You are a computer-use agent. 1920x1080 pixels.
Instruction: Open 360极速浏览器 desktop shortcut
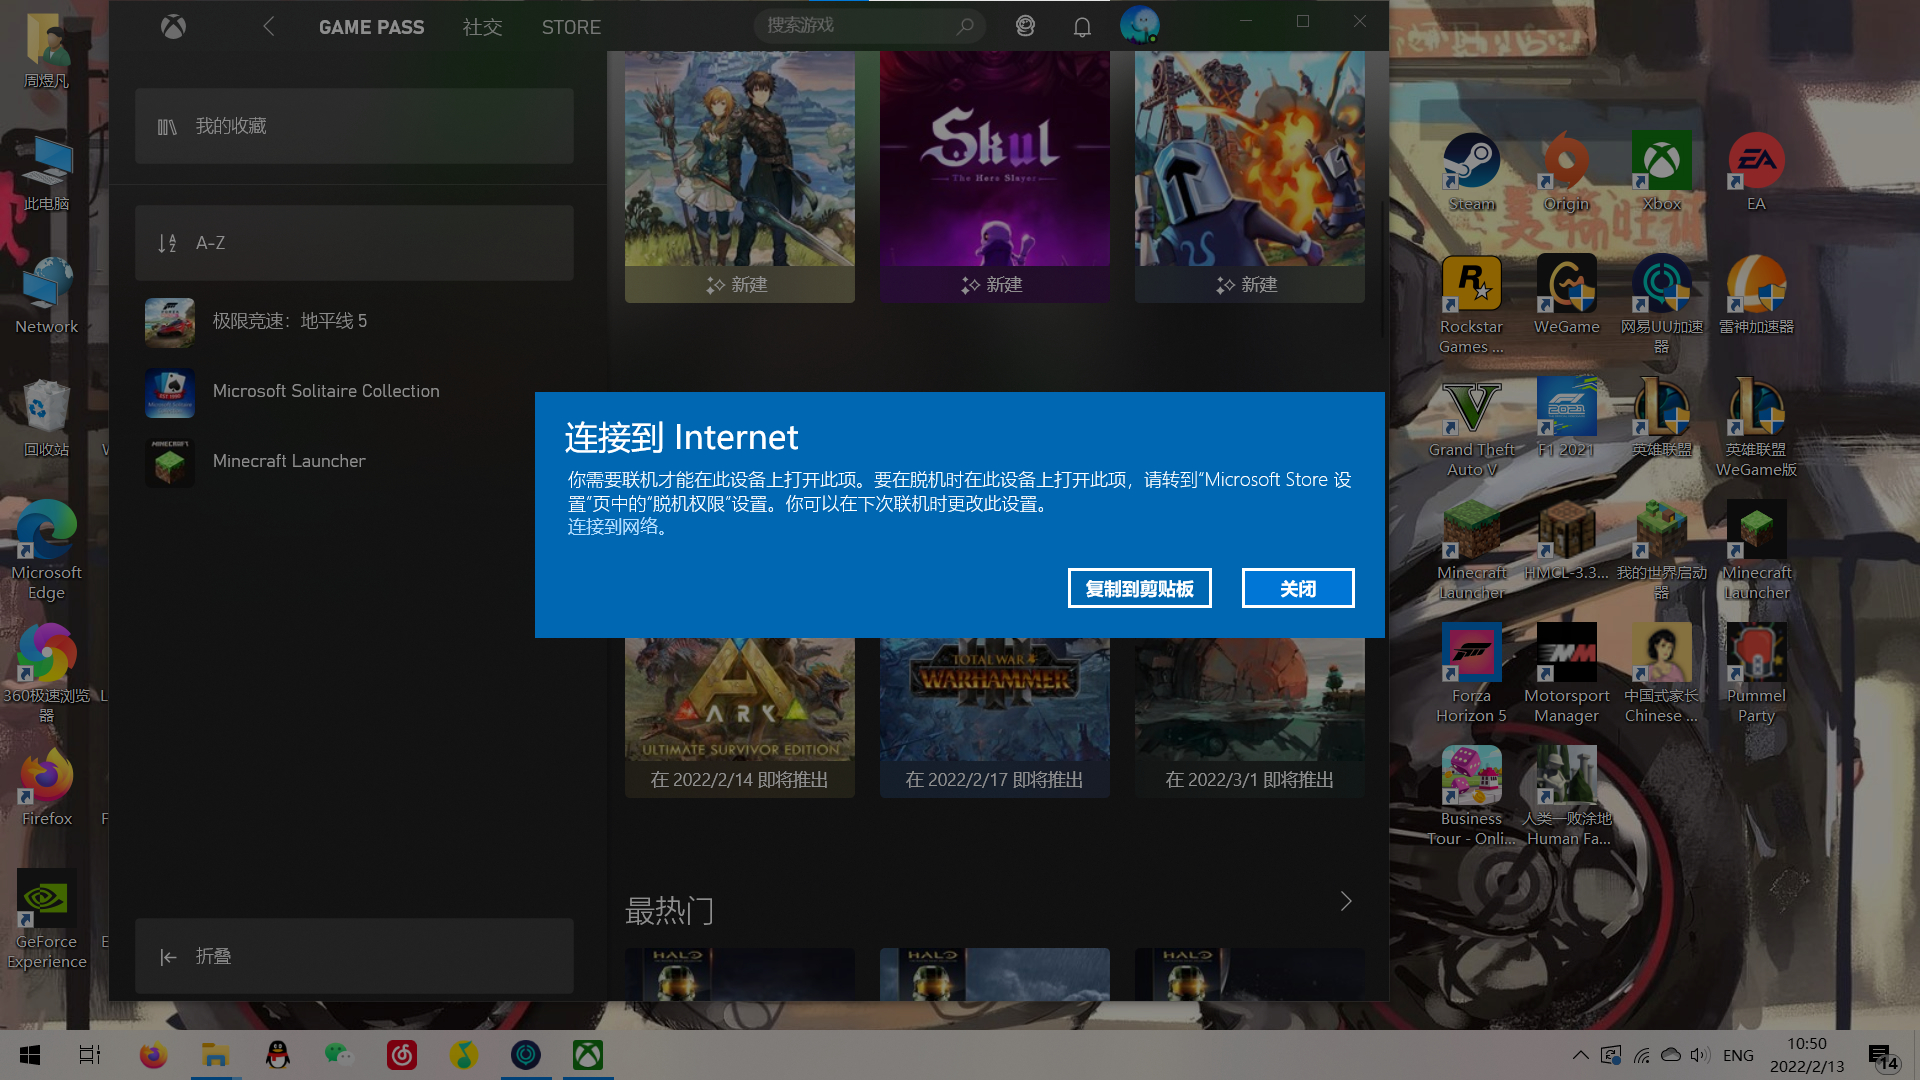tap(46, 674)
